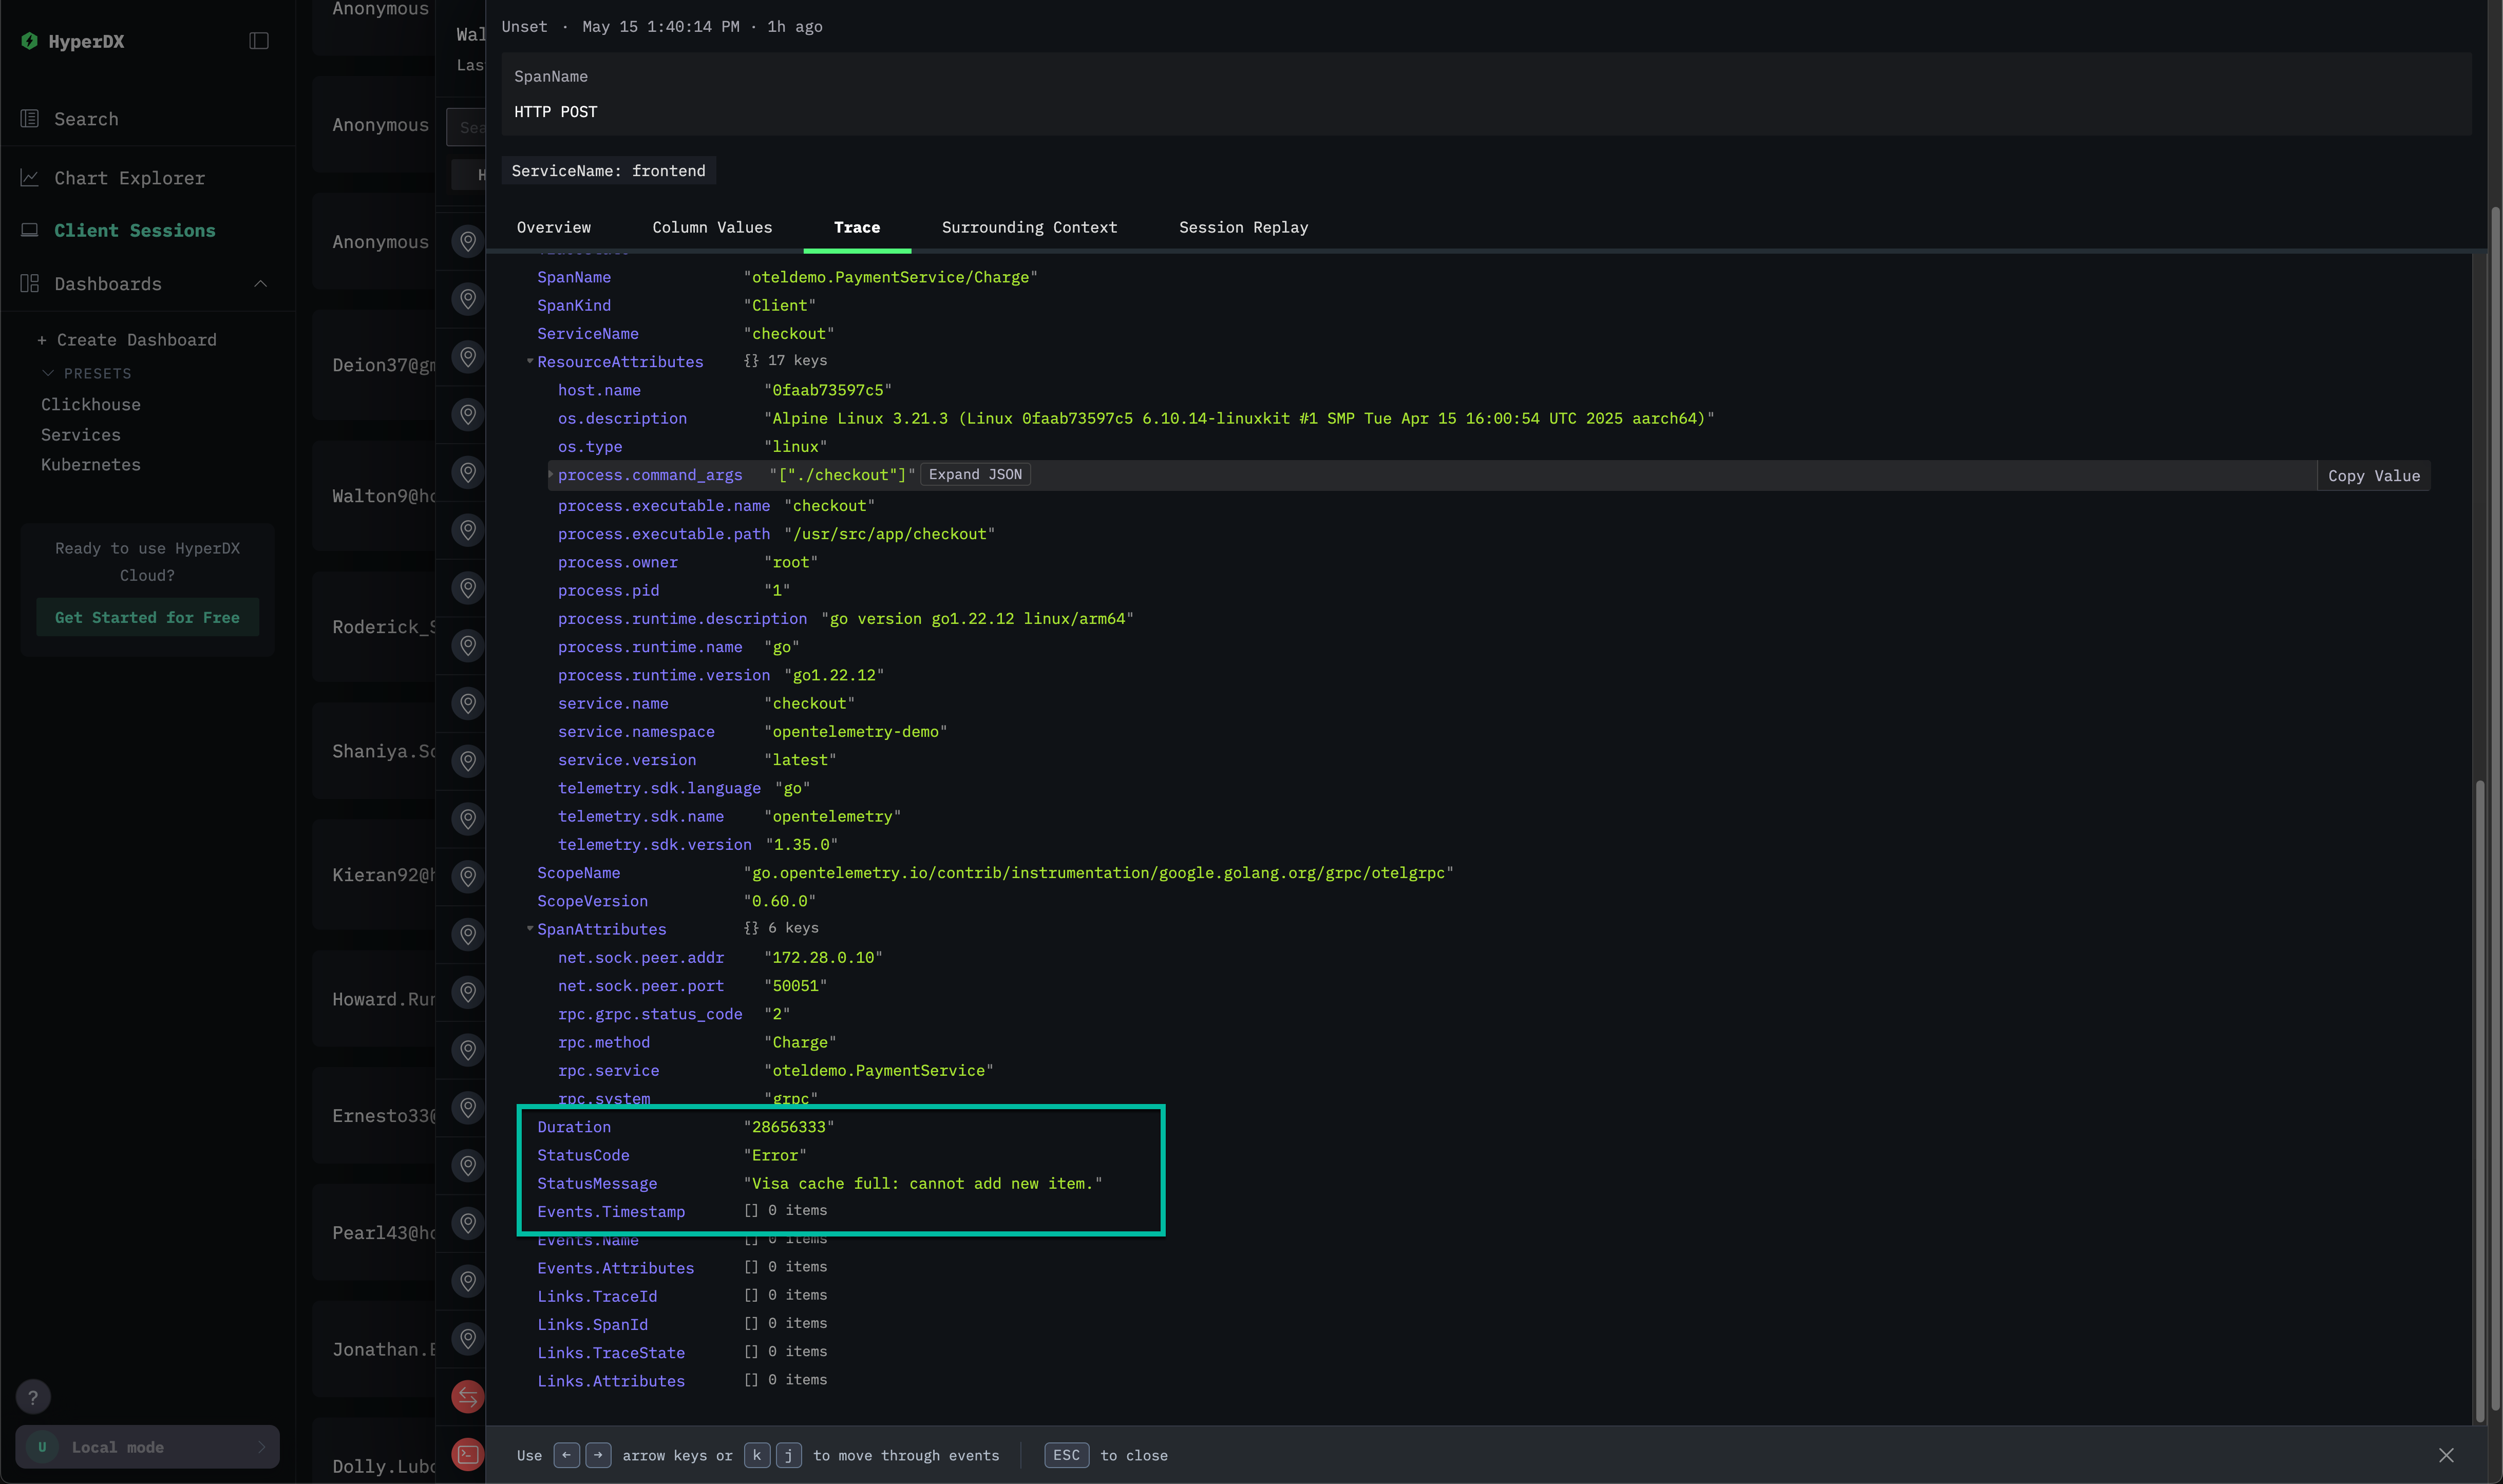
Task: Collapse the Dashboards menu chevron
Action: 261,284
